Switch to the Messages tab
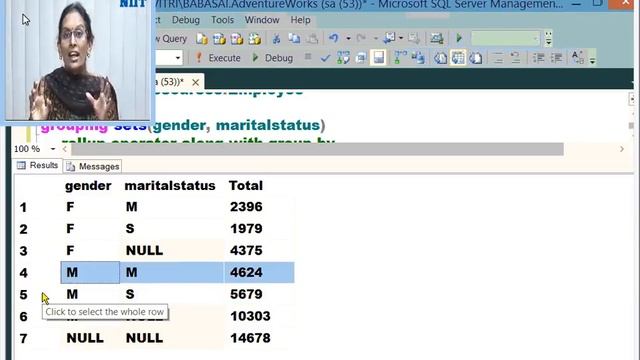This screenshot has height=360, width=640. pos(93,166)
